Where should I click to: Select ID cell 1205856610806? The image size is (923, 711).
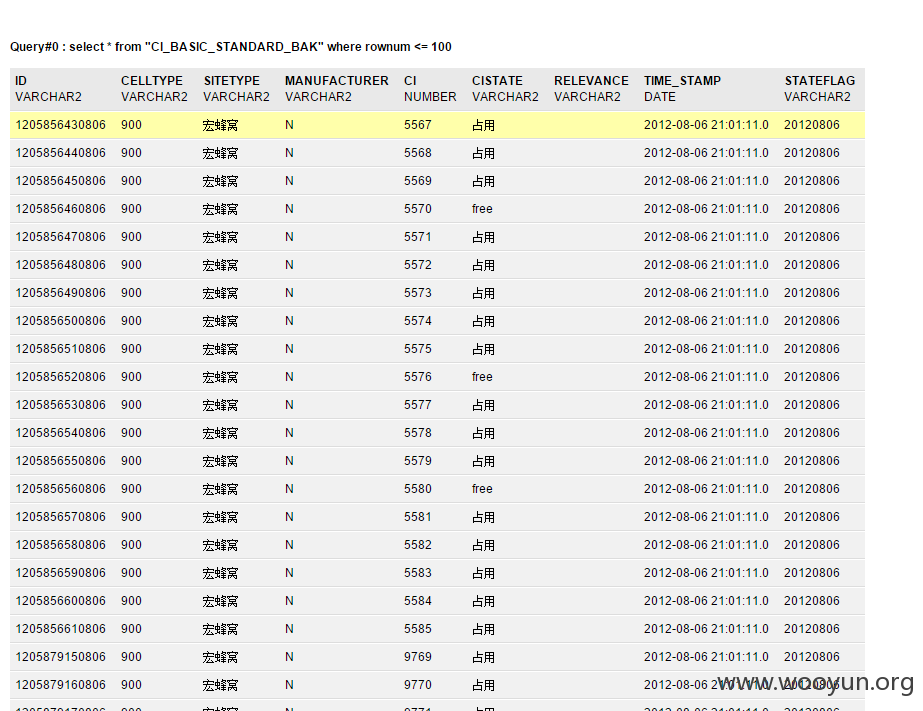[x=61, y=629]
